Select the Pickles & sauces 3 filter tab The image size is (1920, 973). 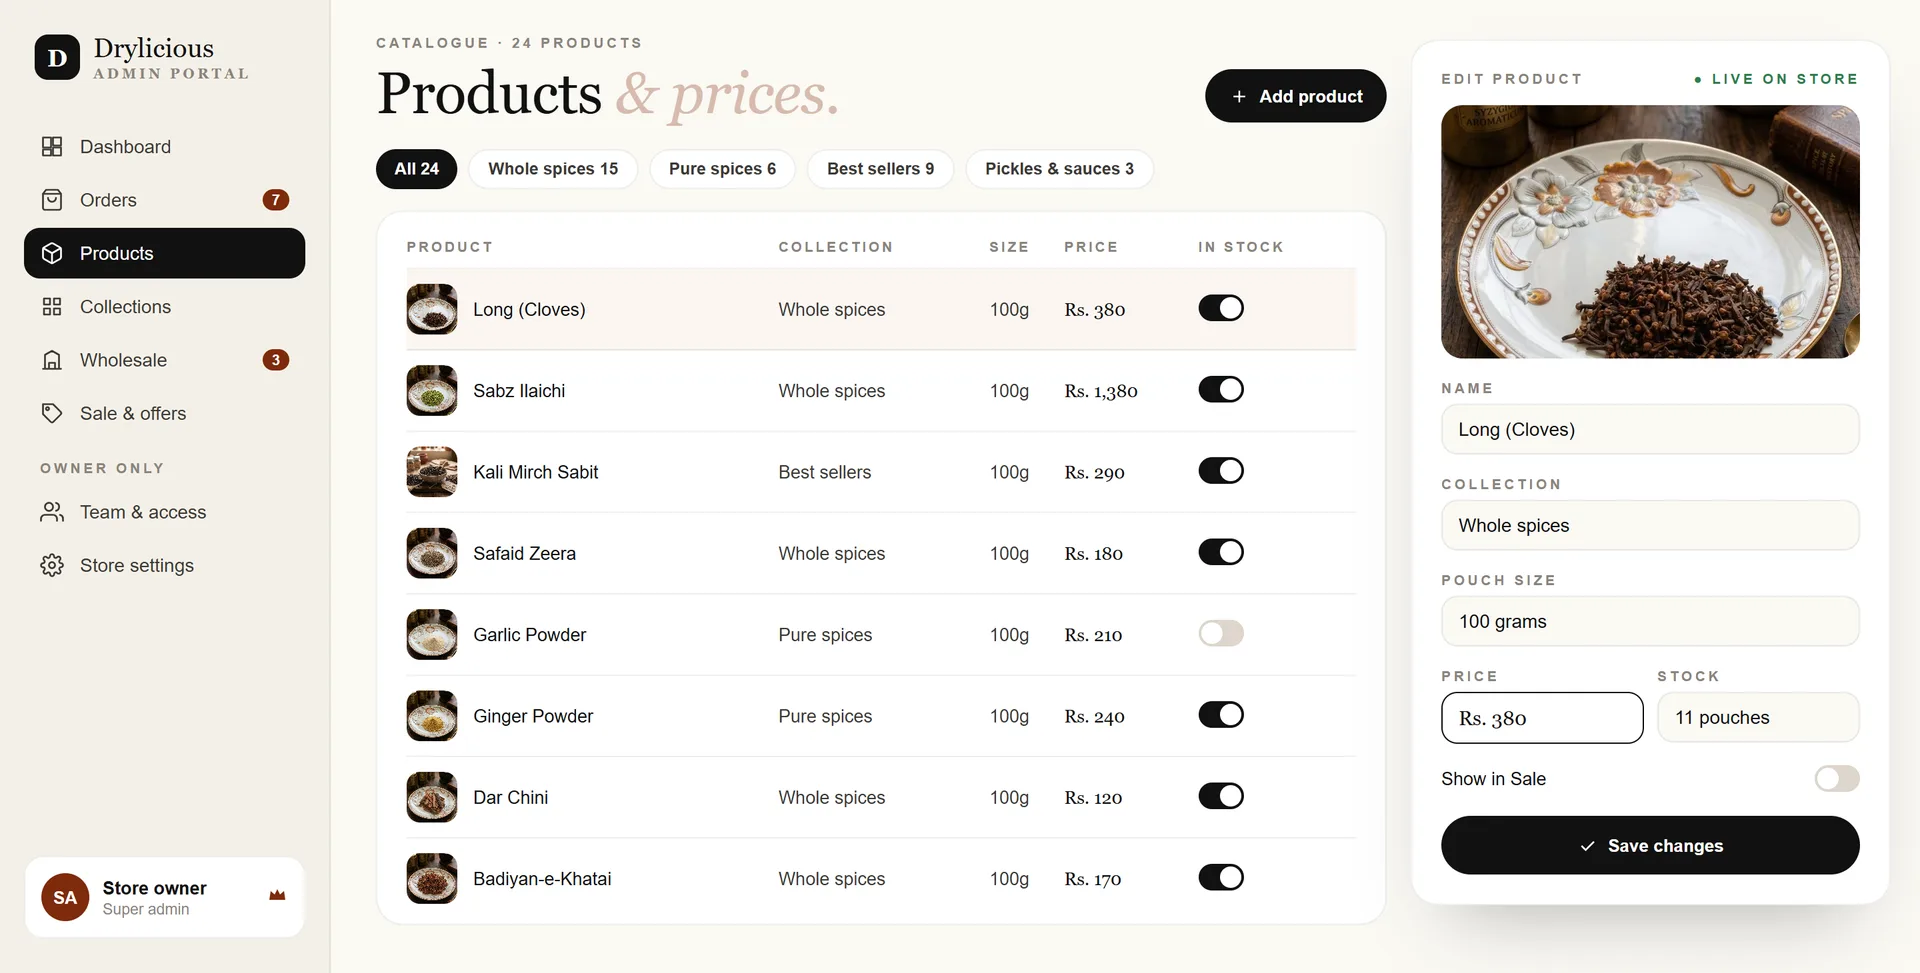click(1059, 169)
